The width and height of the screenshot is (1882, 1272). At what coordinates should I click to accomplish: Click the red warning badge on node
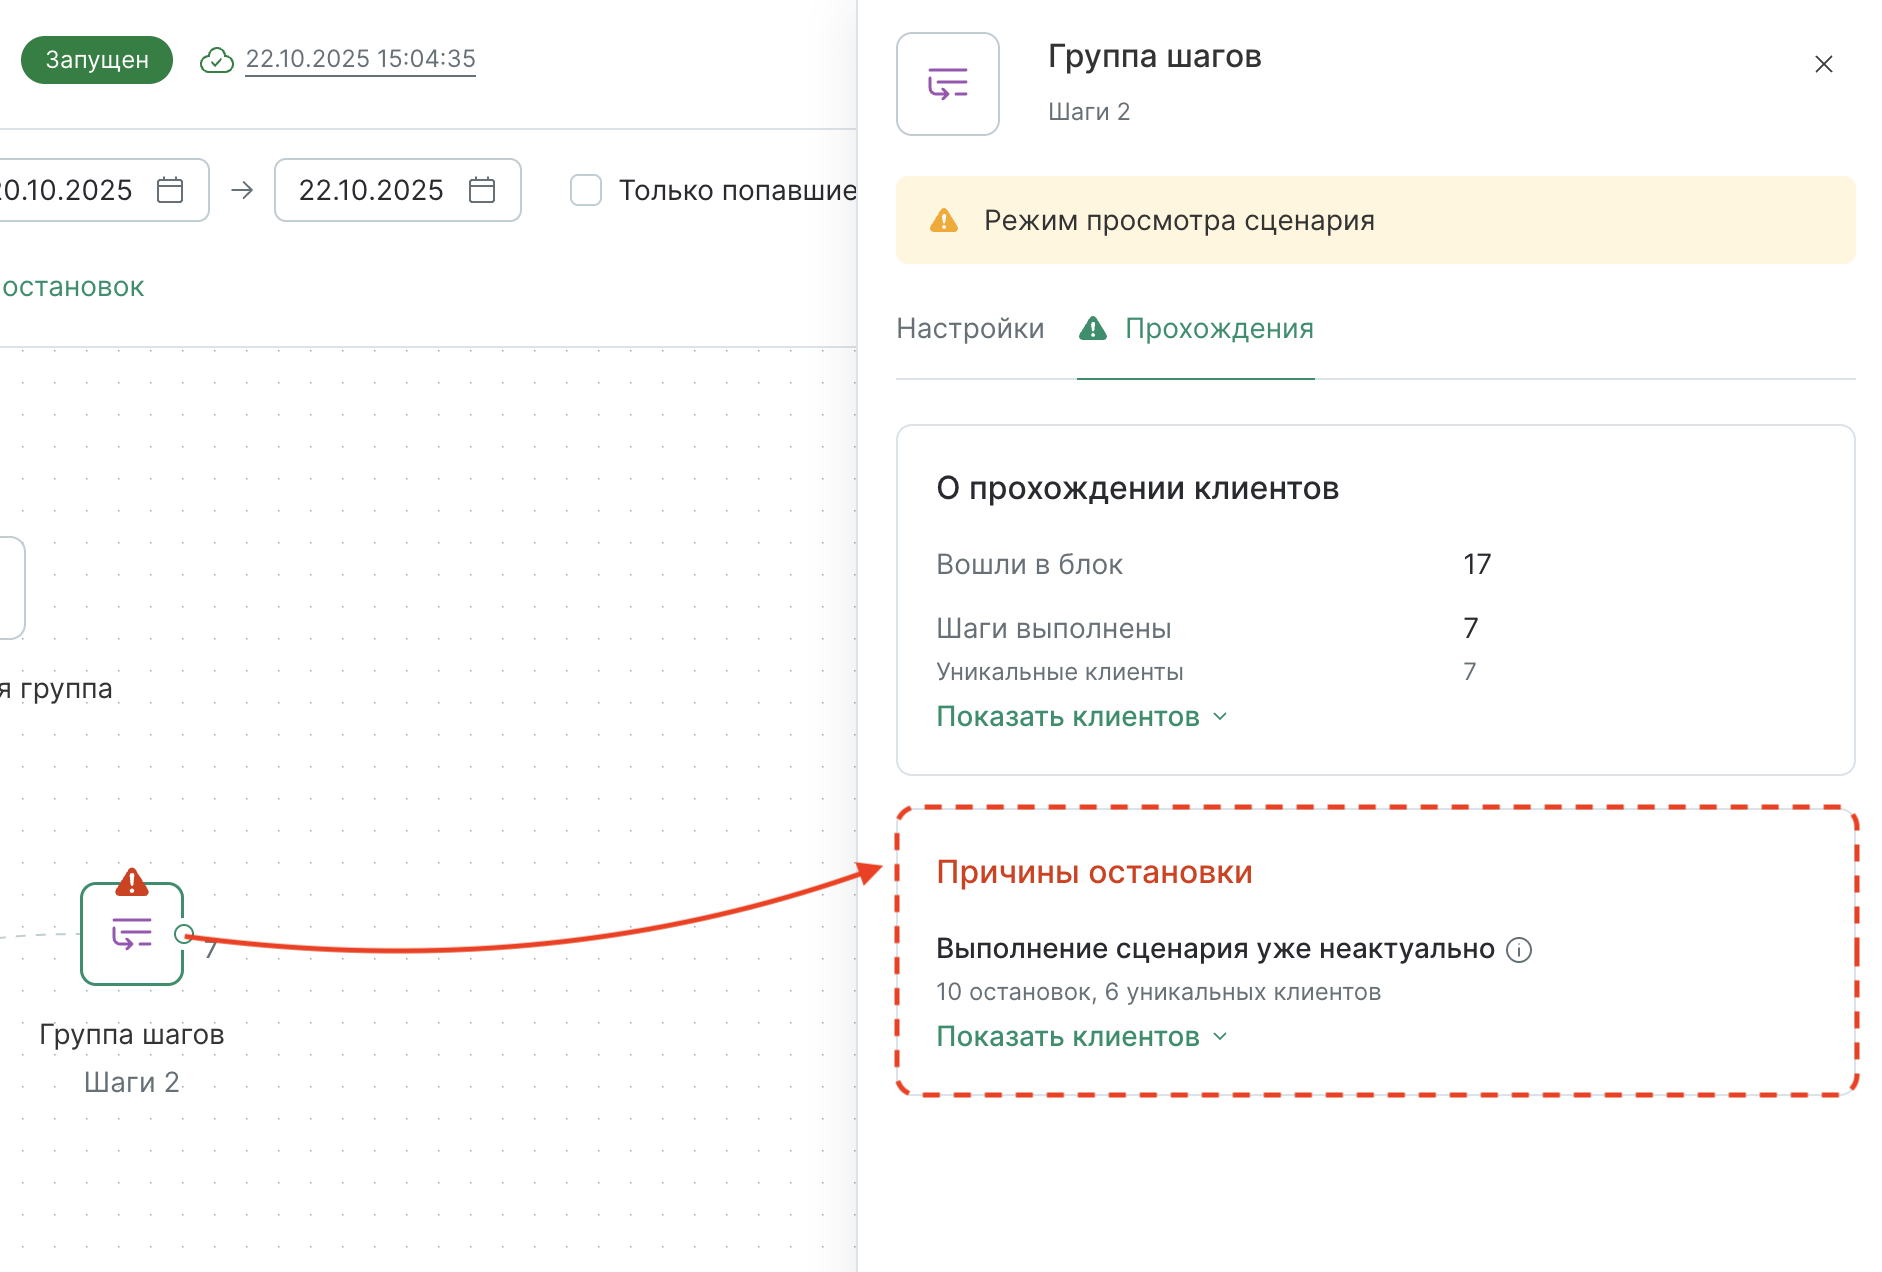132,882
